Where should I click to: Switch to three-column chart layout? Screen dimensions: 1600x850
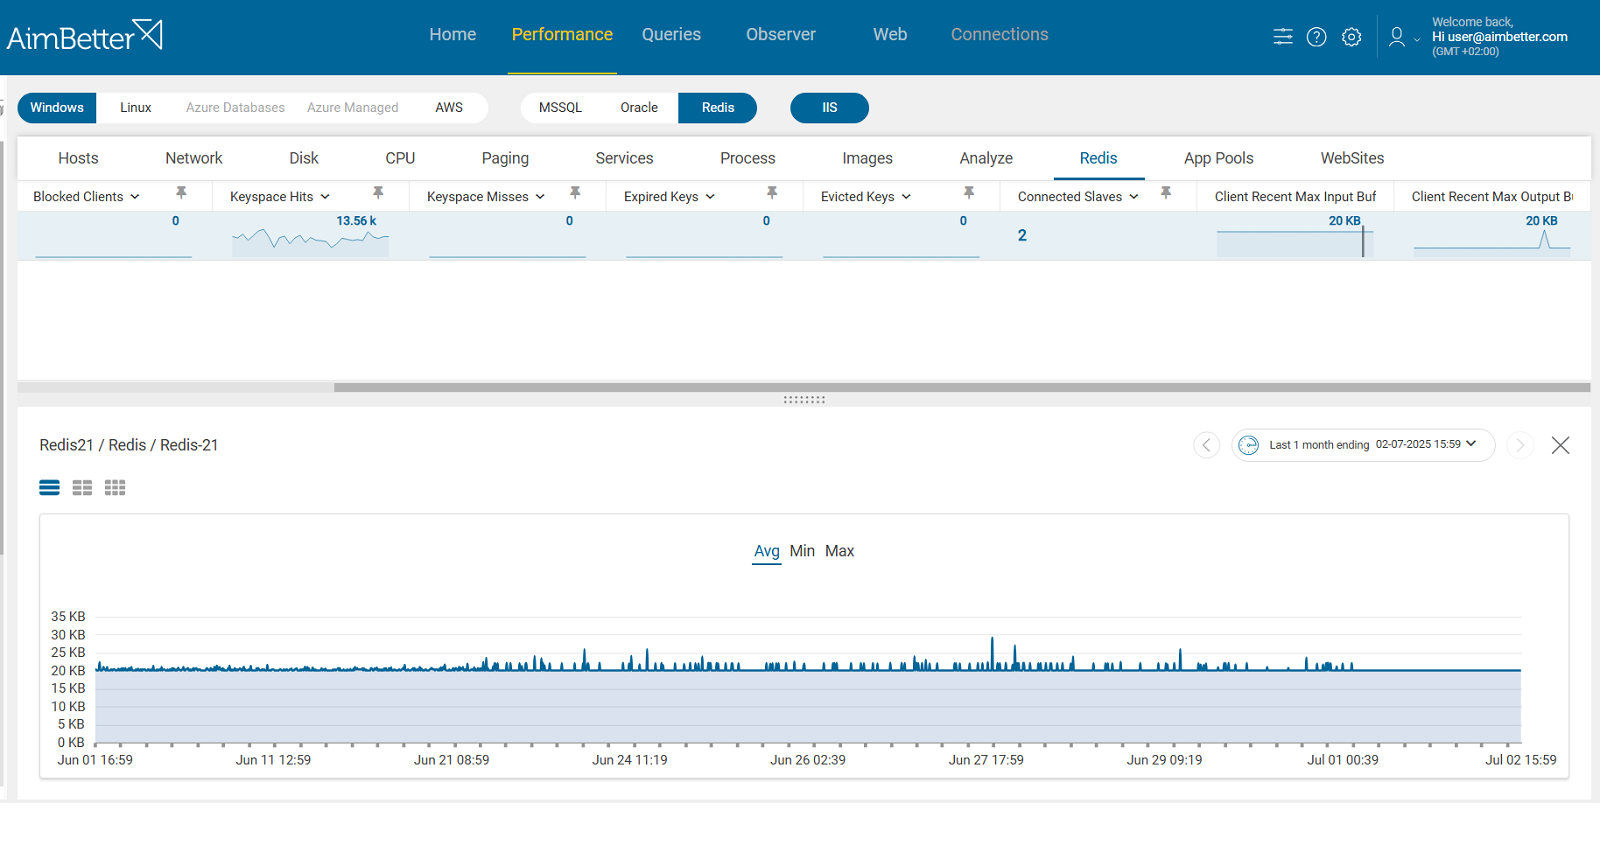(115, 488)
